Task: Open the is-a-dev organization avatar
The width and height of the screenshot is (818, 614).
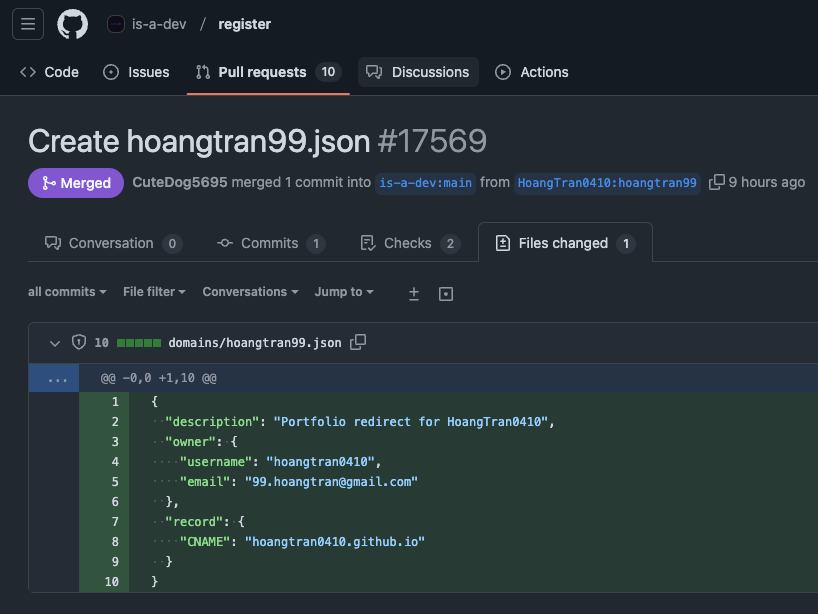Action: pos(116,24)
